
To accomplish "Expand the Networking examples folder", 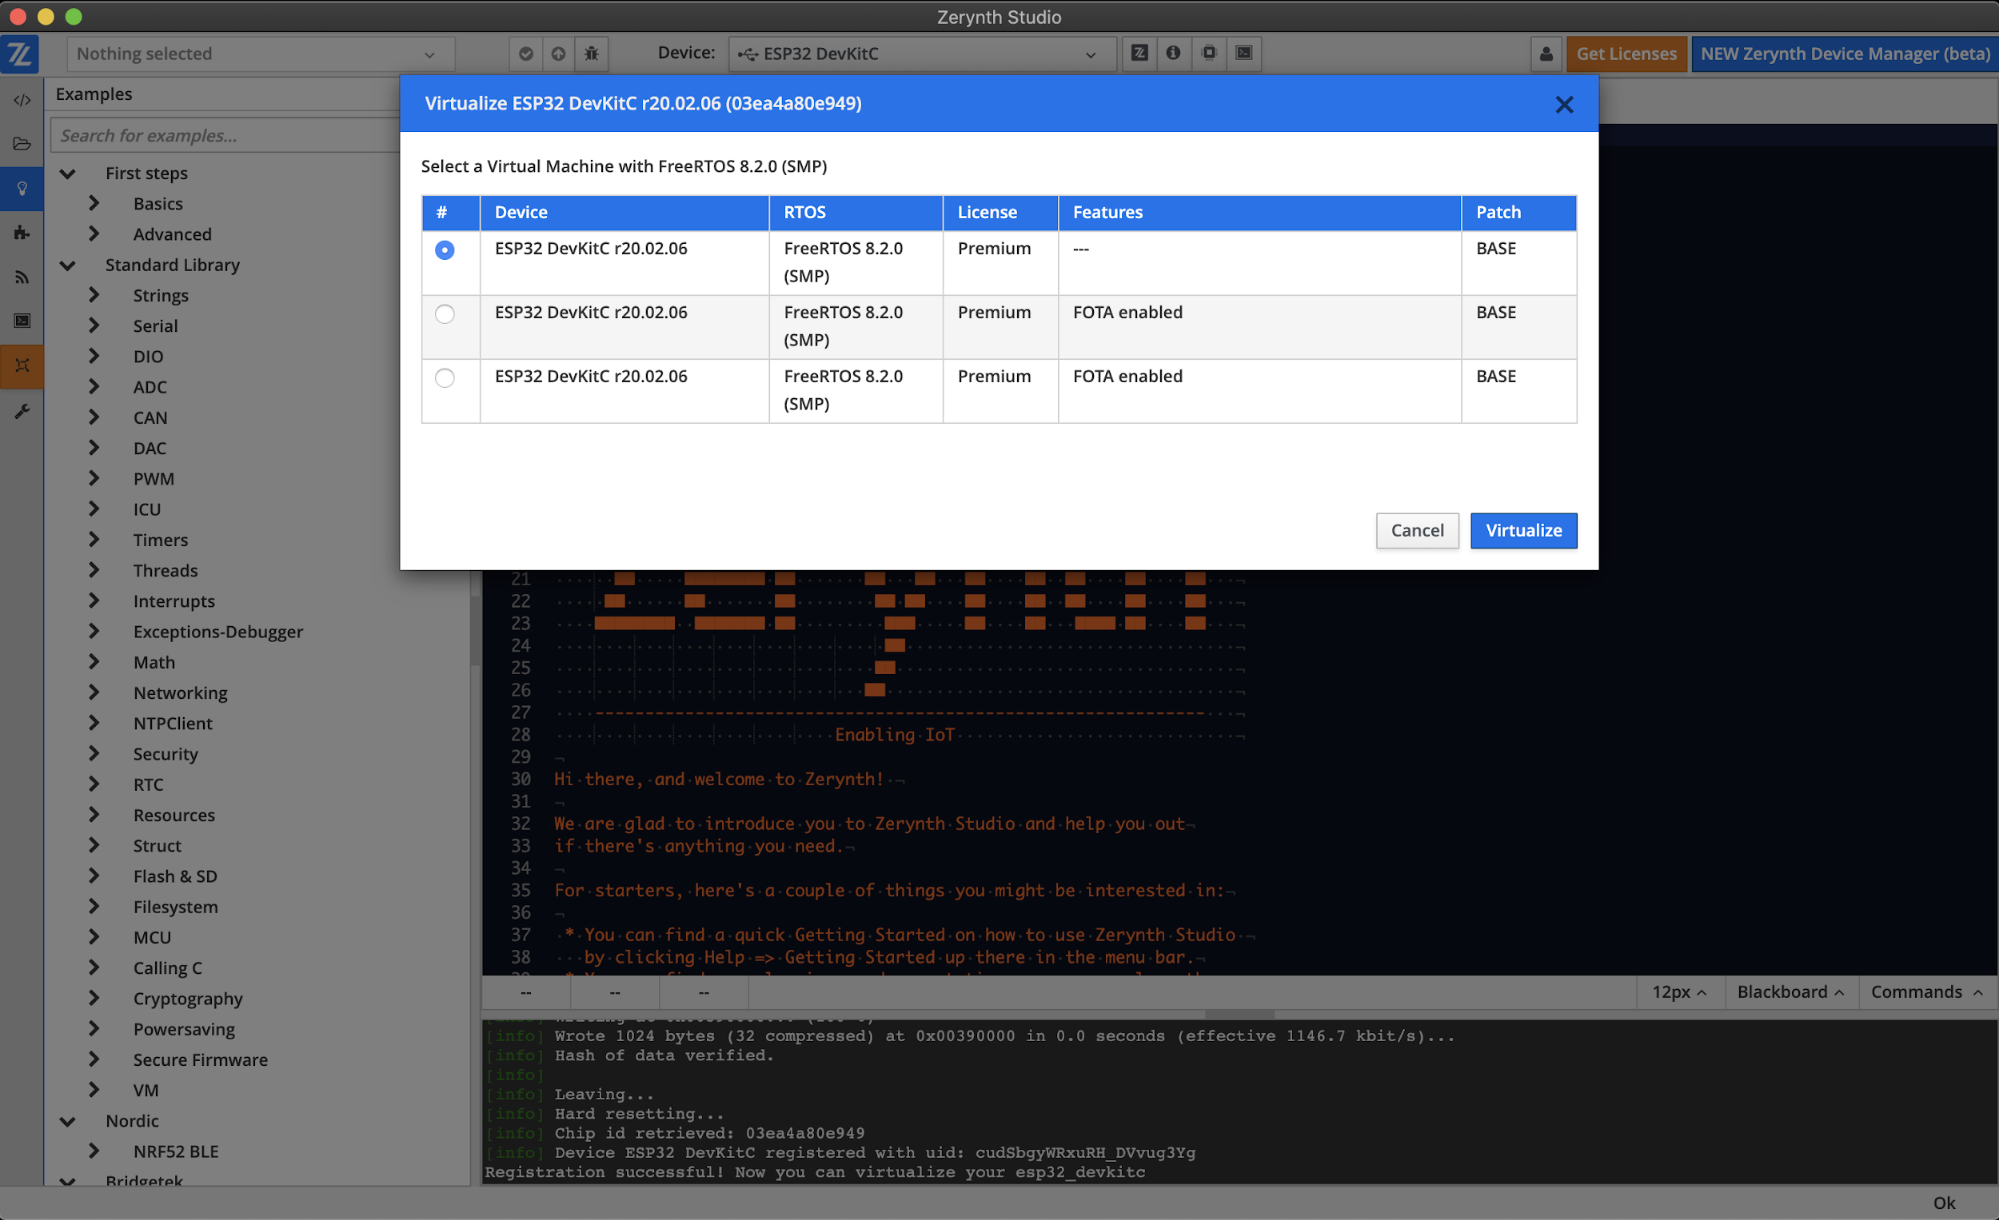I will point(94,692).
